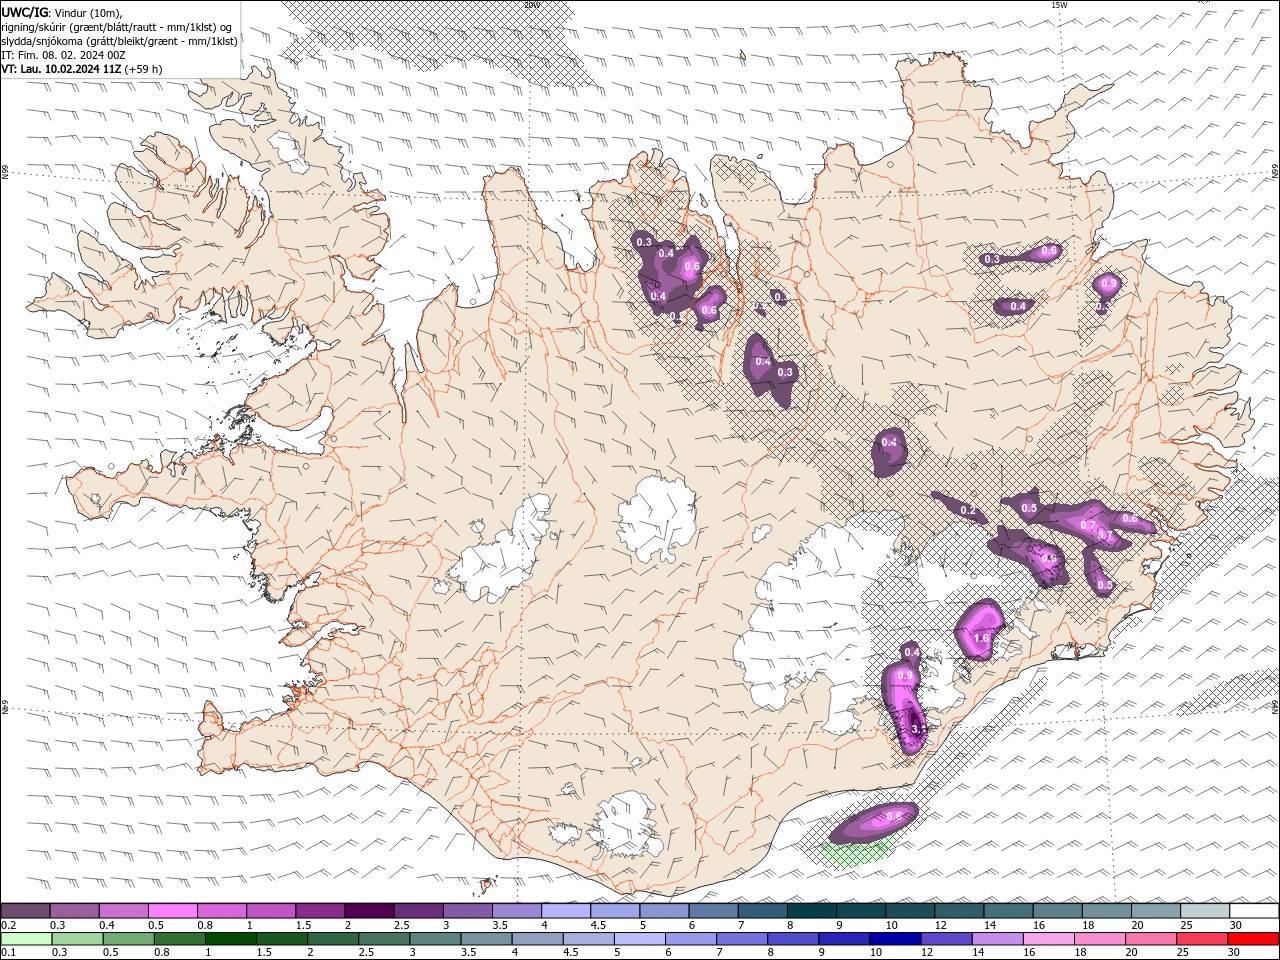Click the '0.8' value on the offshore purple blob
The height and width of the screenshot is (960, 1280).
(x=894, y=817)
